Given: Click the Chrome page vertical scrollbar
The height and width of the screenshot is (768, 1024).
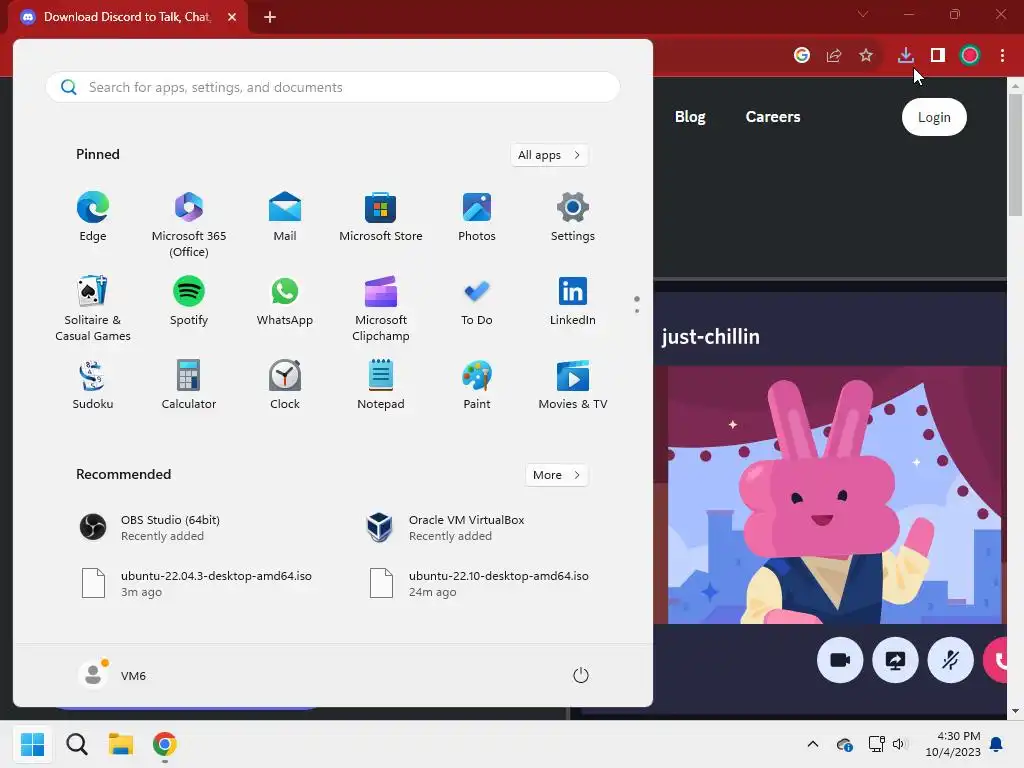Looking at the screenshot, I should click(1015, 154).
